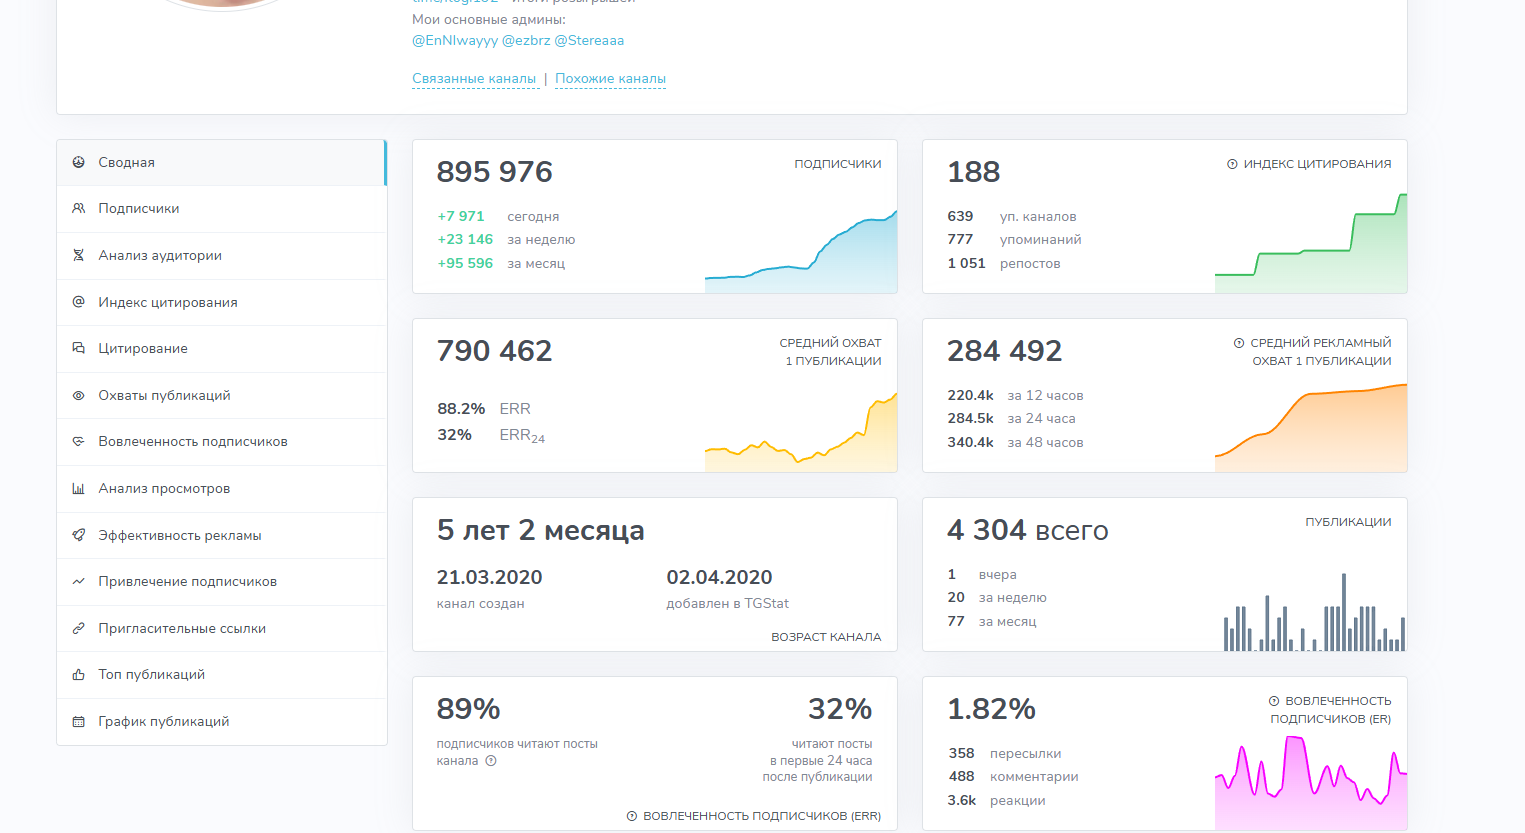Click the icon beside Вовлеченность подписчиков menu item
The width and height of the screenshot is (1525, 833).
79,441
